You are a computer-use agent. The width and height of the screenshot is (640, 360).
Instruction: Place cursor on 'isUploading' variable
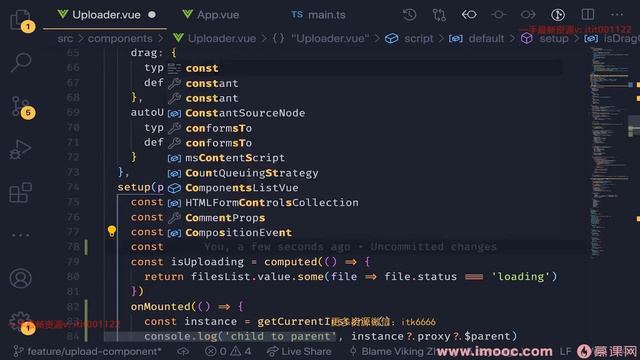point(207,262)
